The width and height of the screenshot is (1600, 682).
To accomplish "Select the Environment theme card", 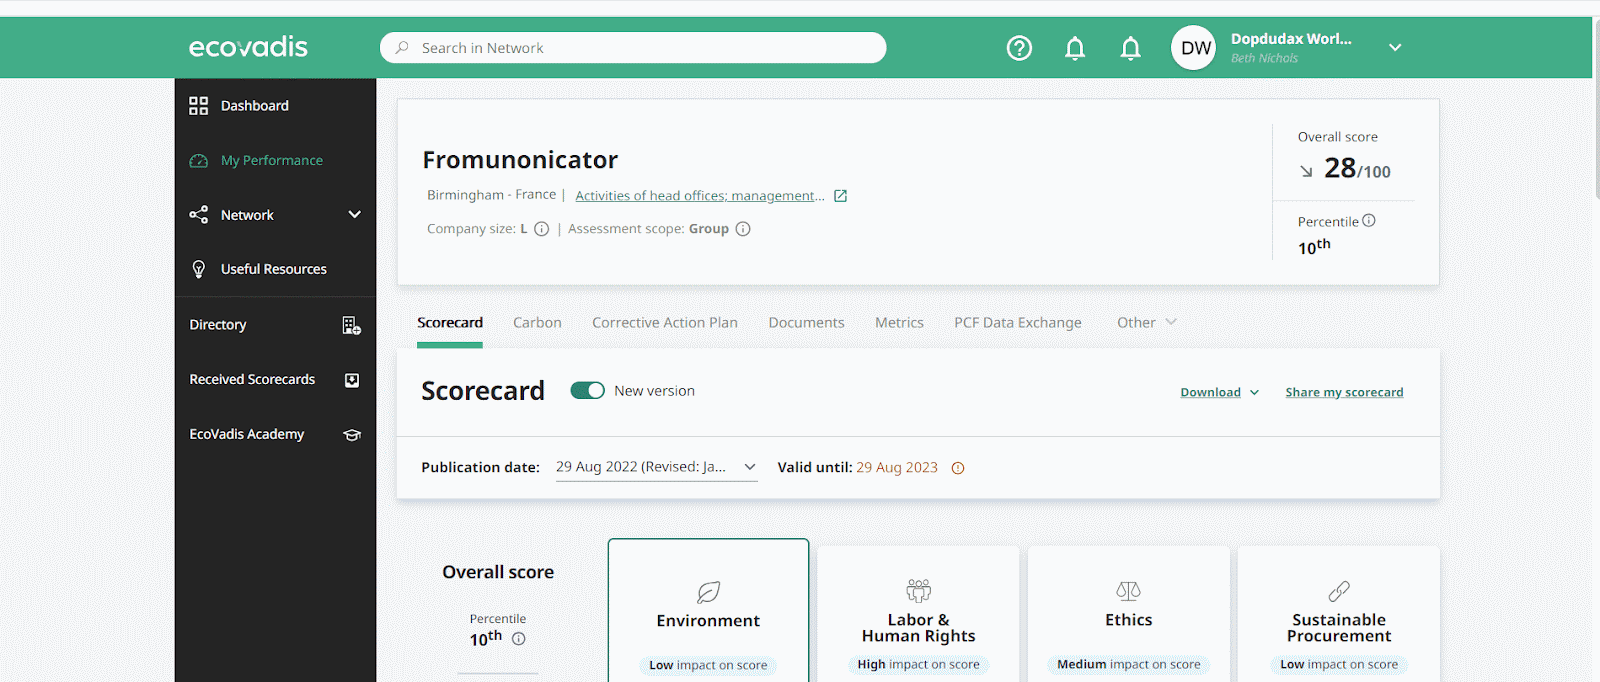I will point(708,612).
